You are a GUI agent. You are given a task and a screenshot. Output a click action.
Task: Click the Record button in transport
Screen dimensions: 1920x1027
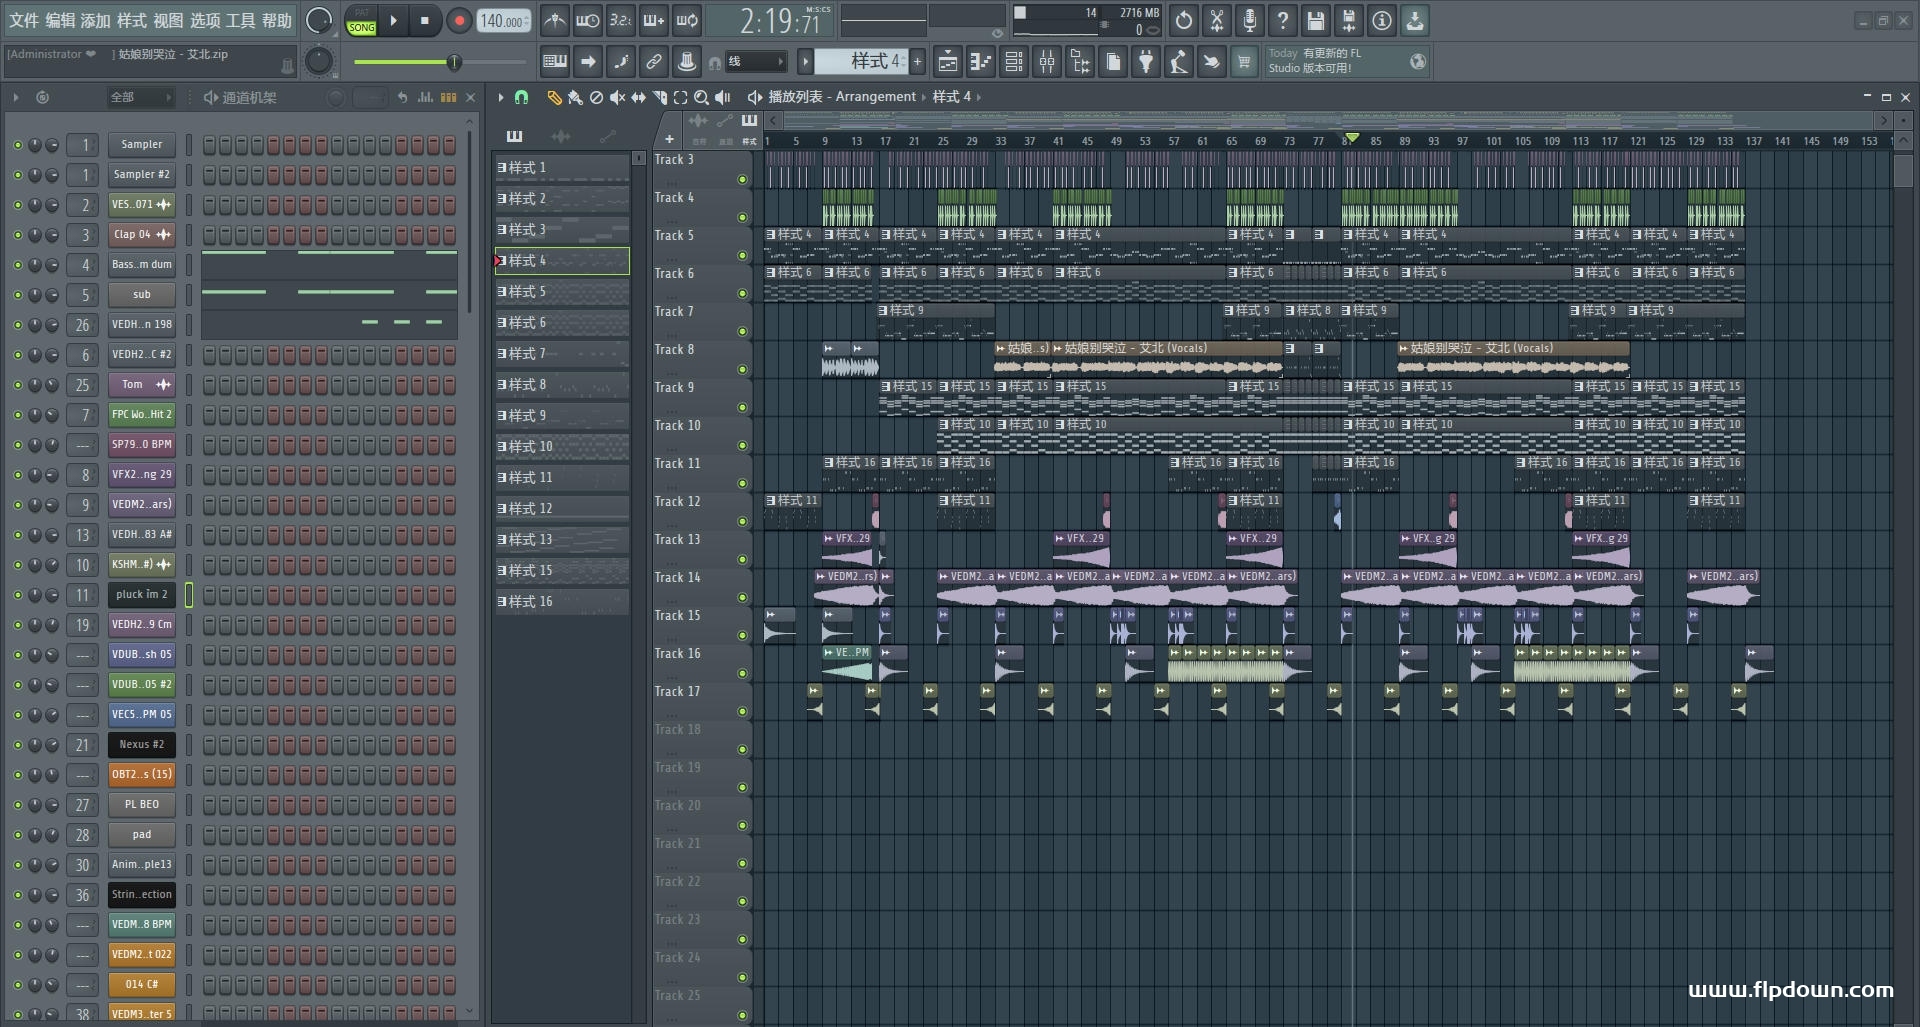click(x=459, y=21)
